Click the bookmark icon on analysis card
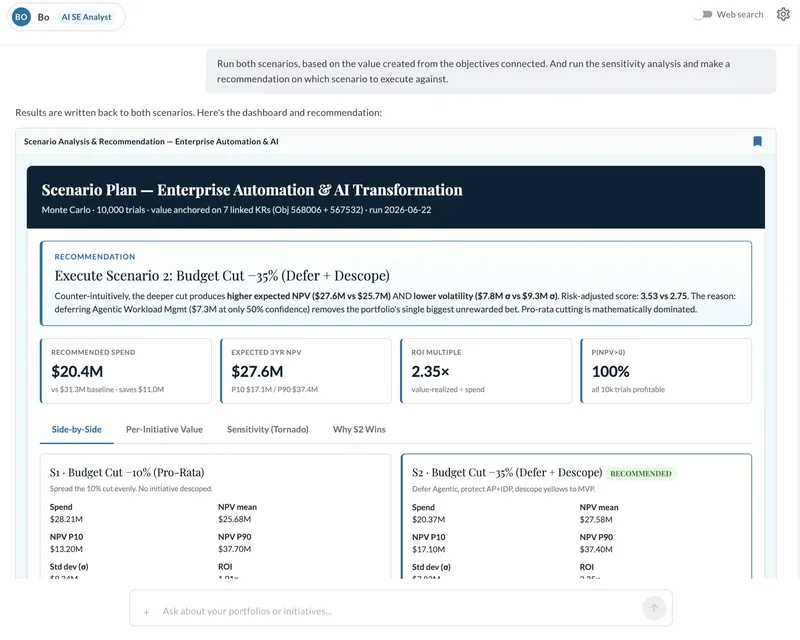 click(x=757, y=141)
